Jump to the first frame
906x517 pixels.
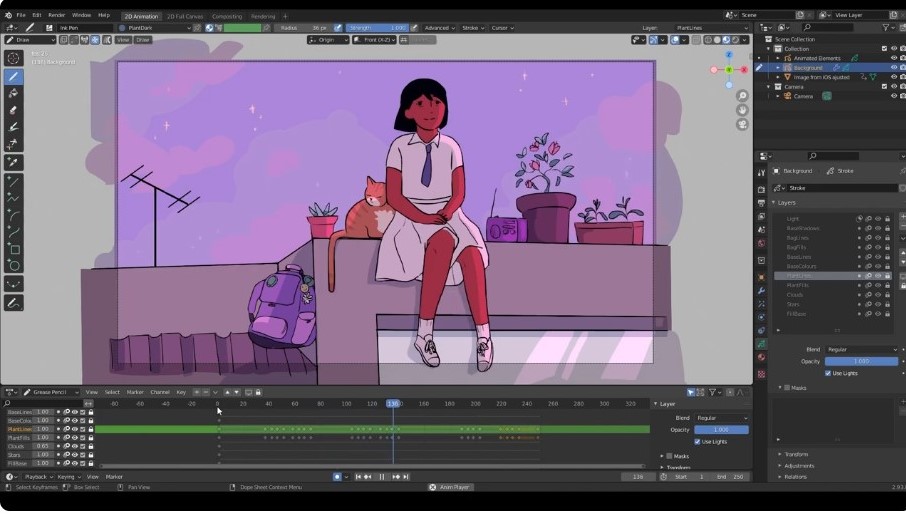pos(358,477)
